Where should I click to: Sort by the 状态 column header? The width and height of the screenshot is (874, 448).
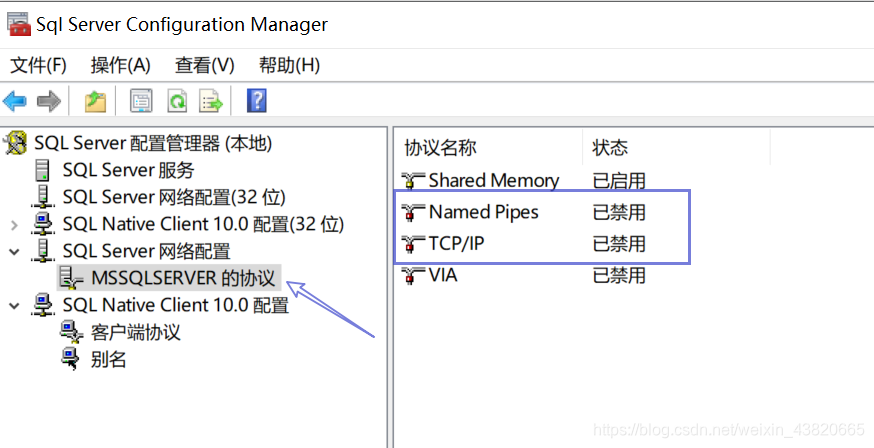pos(610,148)
